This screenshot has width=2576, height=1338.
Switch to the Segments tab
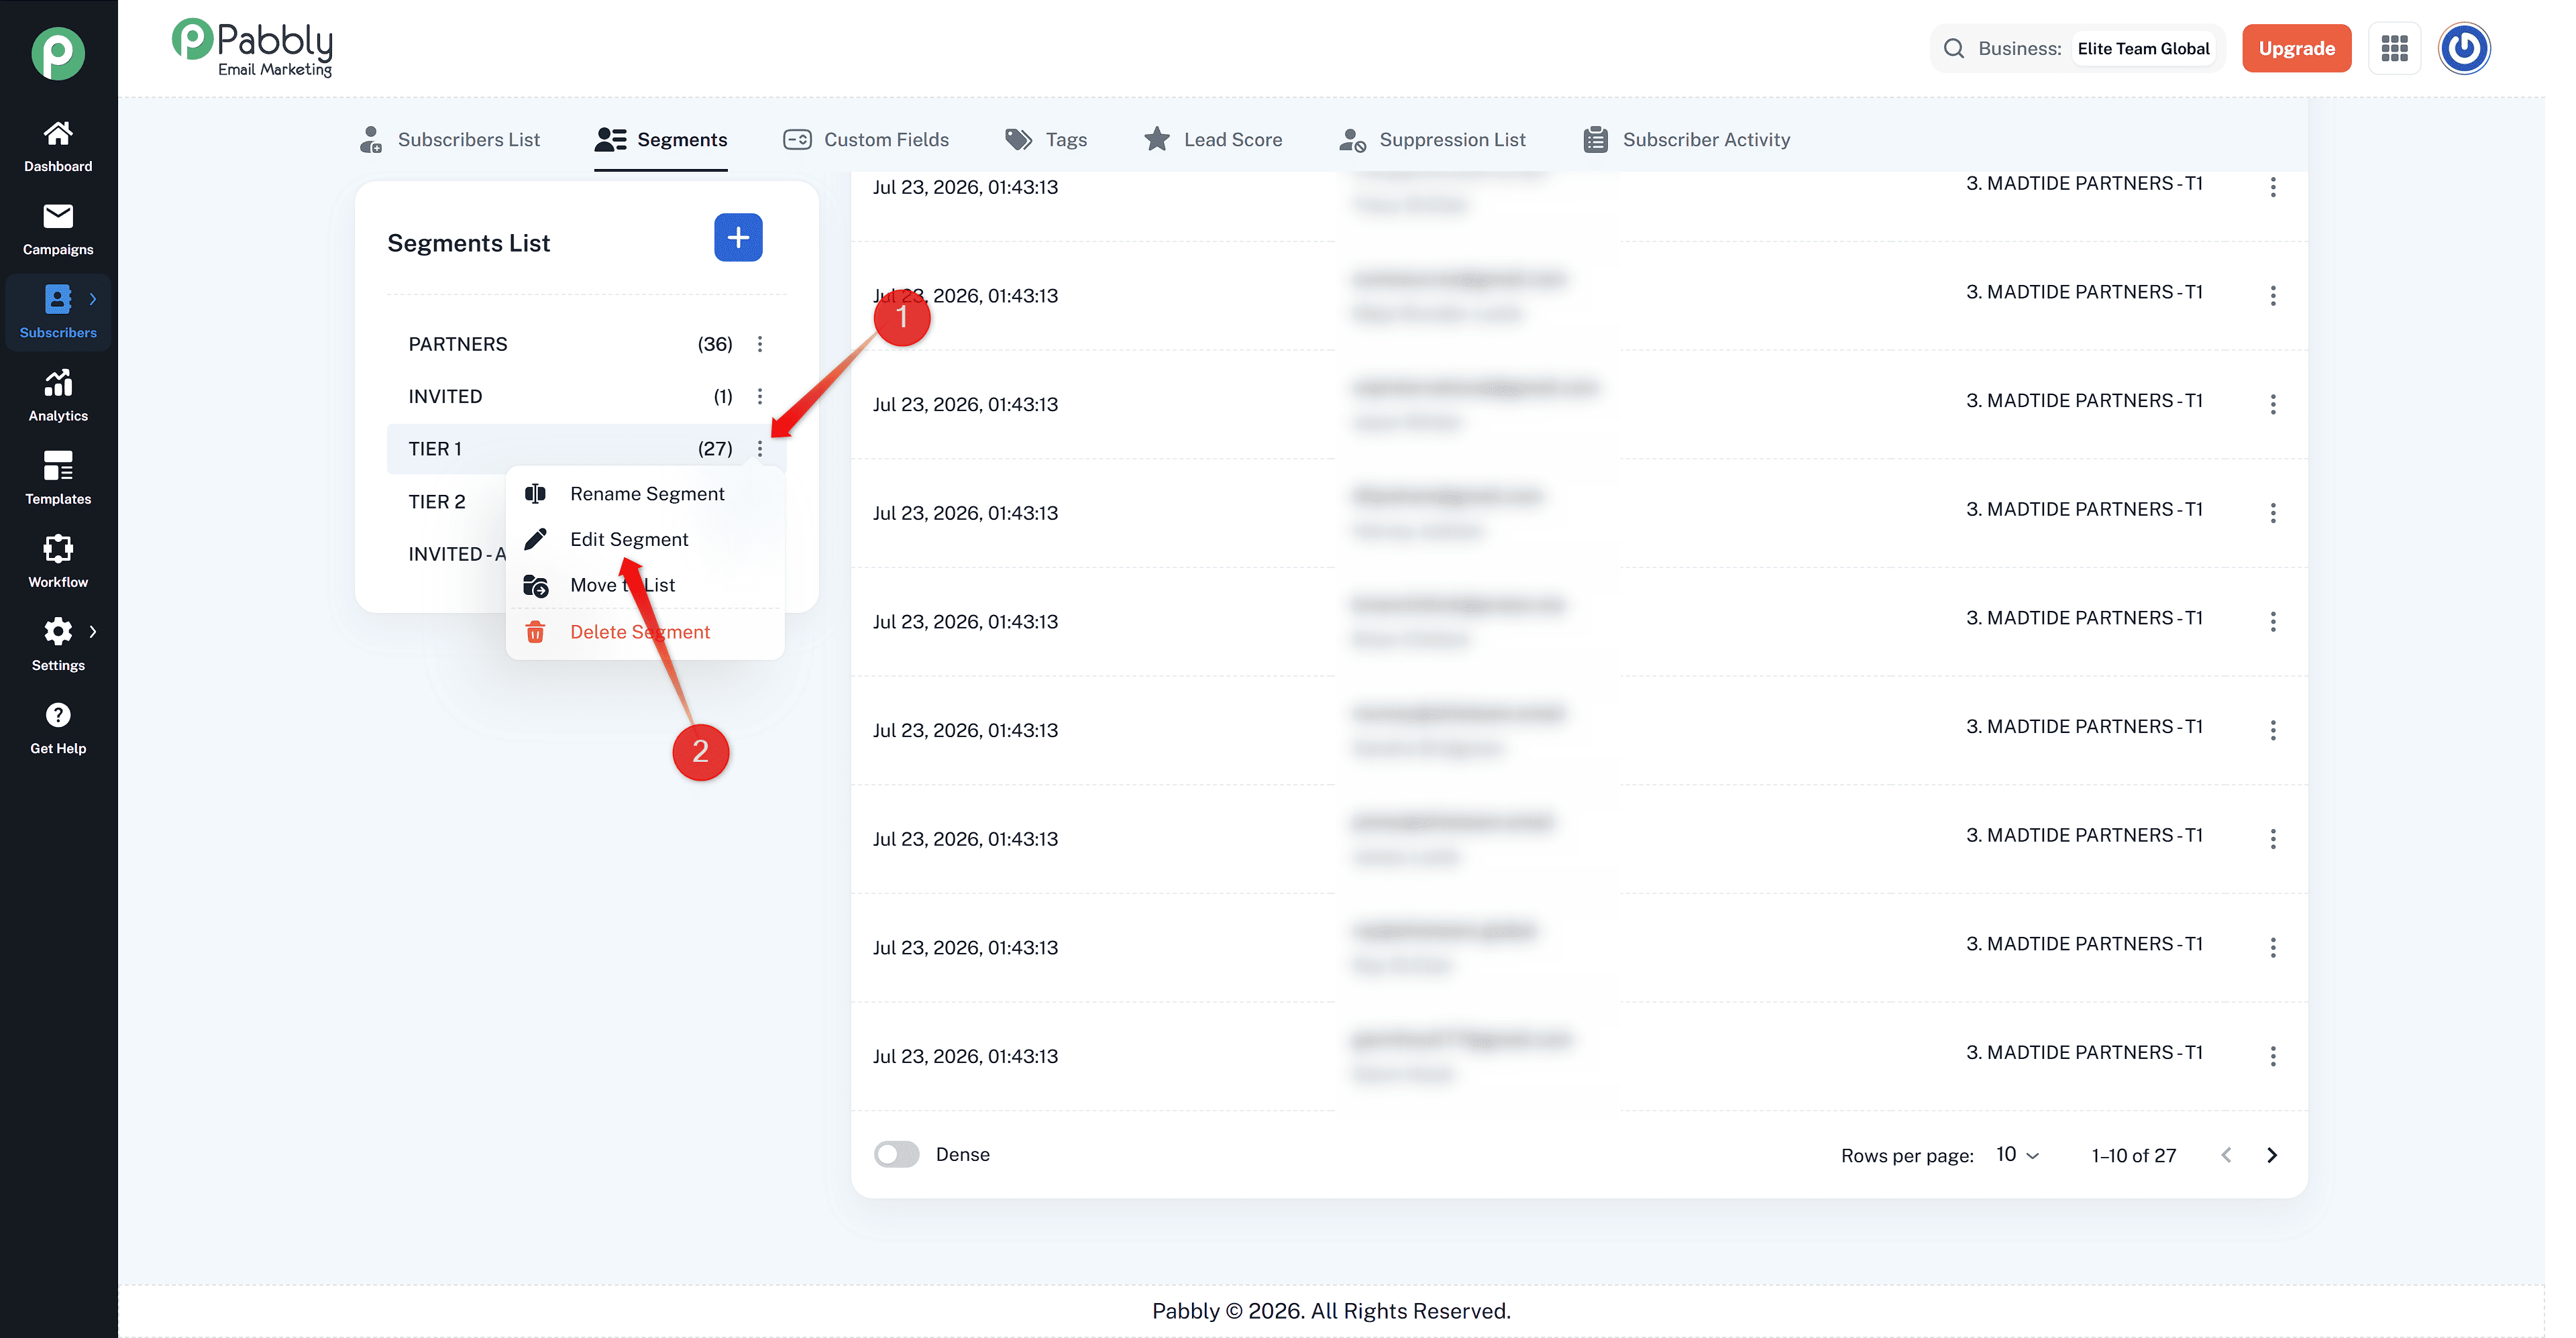pos(661,140)
